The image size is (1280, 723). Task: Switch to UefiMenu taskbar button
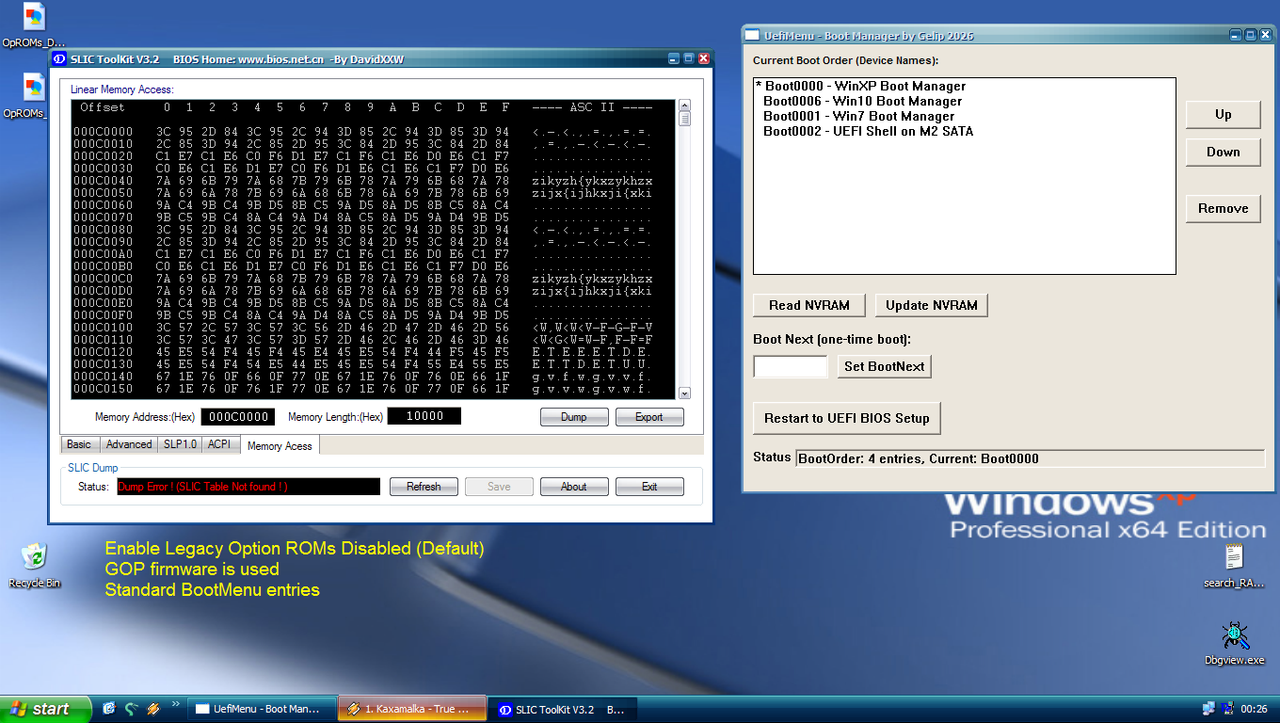(x=260, y=709)
